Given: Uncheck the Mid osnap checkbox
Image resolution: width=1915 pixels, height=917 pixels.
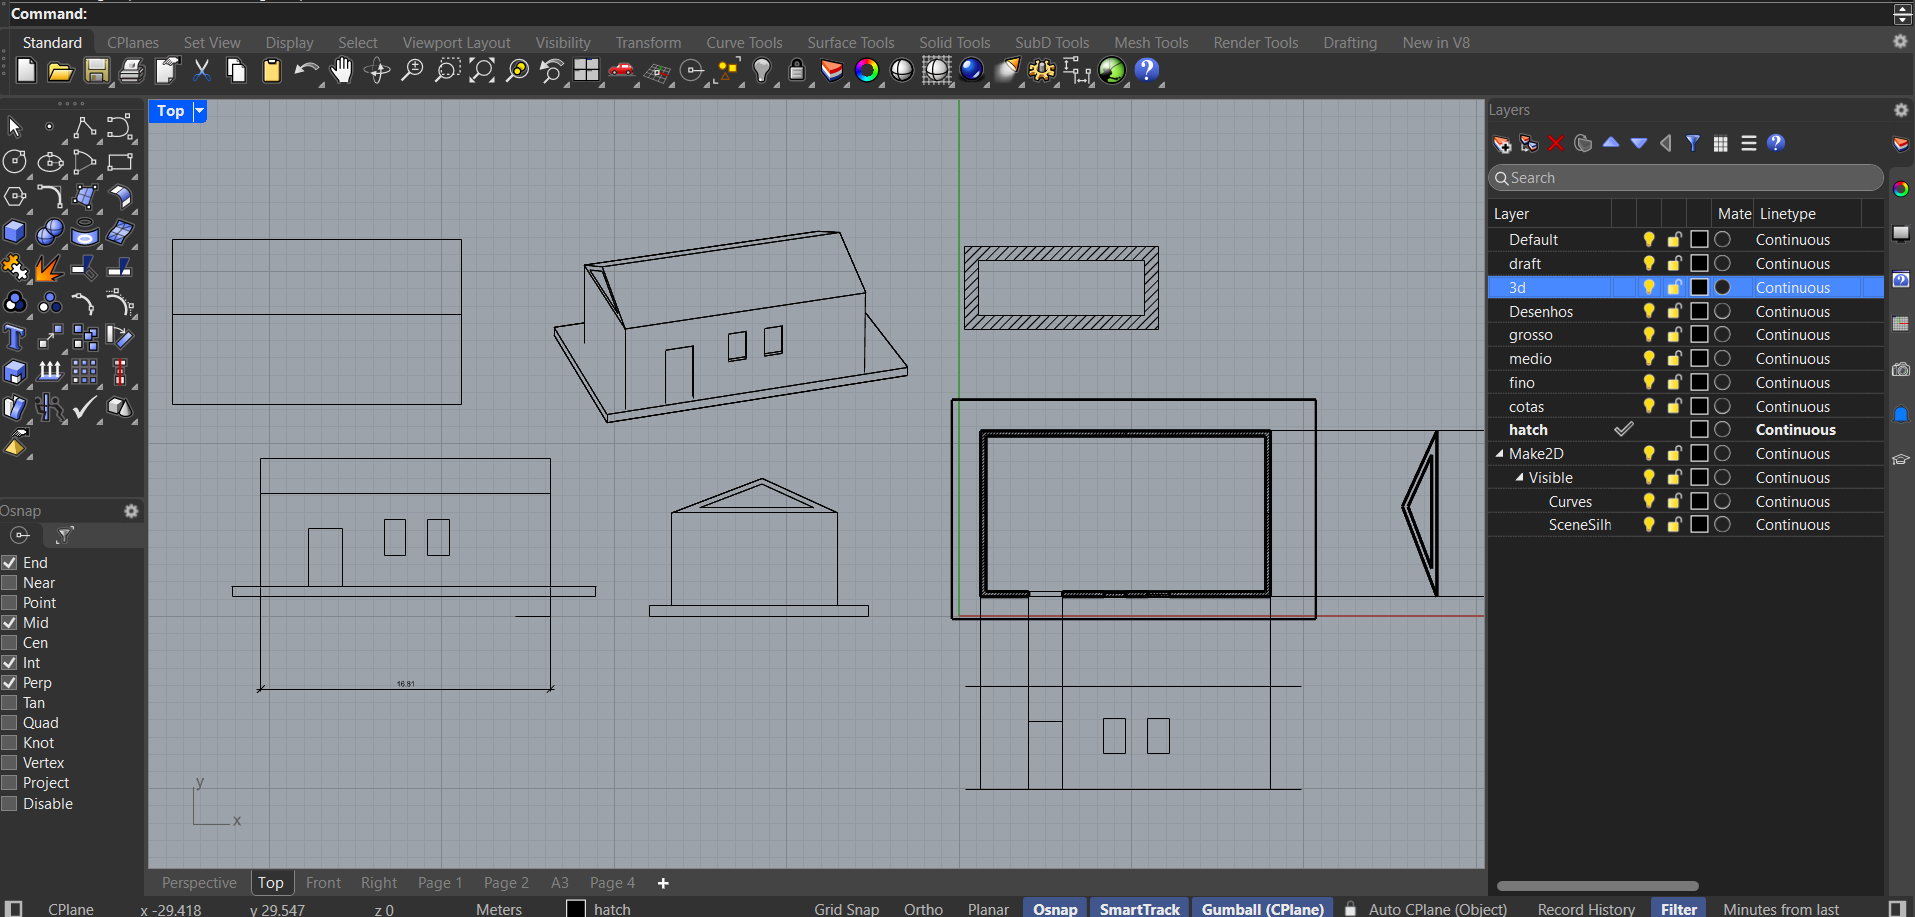Looking at the screenshot, I should [x=10, y=623].
